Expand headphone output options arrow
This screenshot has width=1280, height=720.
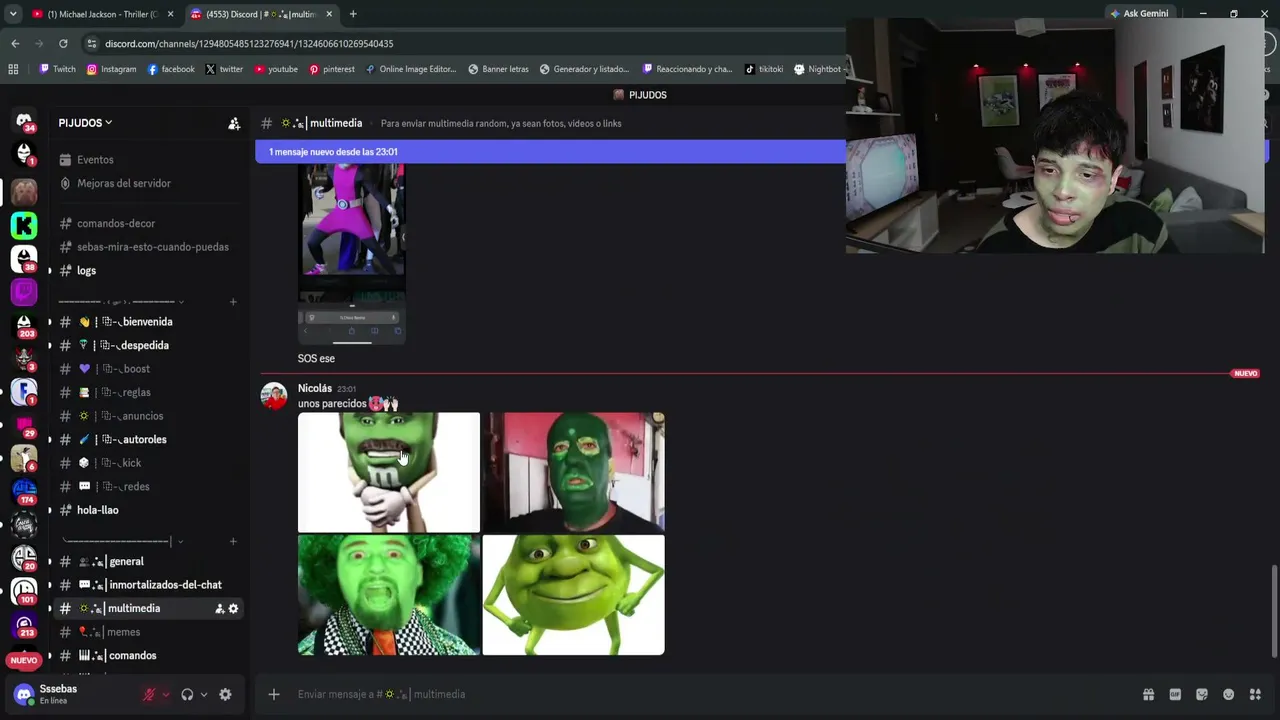point(203,694)
